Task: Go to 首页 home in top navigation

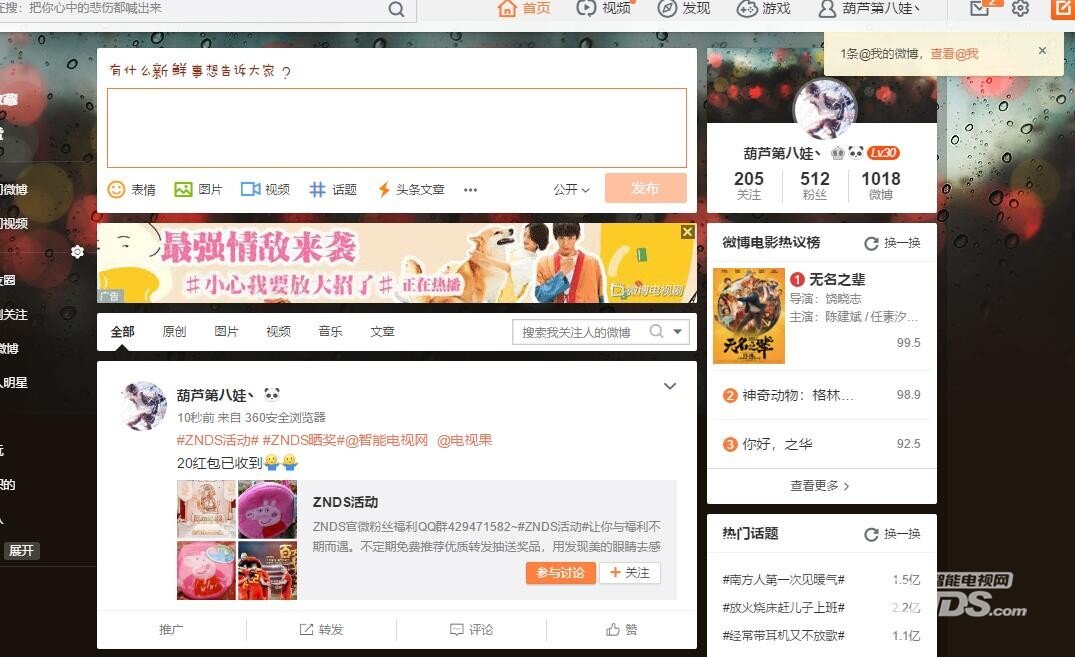Action: [x=524, y=8]
